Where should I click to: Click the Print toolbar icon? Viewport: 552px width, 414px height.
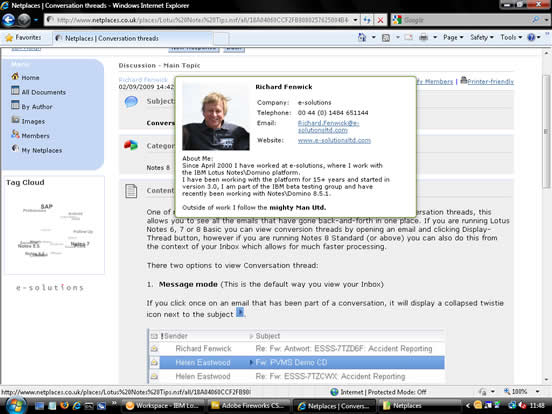coord(424,37)
